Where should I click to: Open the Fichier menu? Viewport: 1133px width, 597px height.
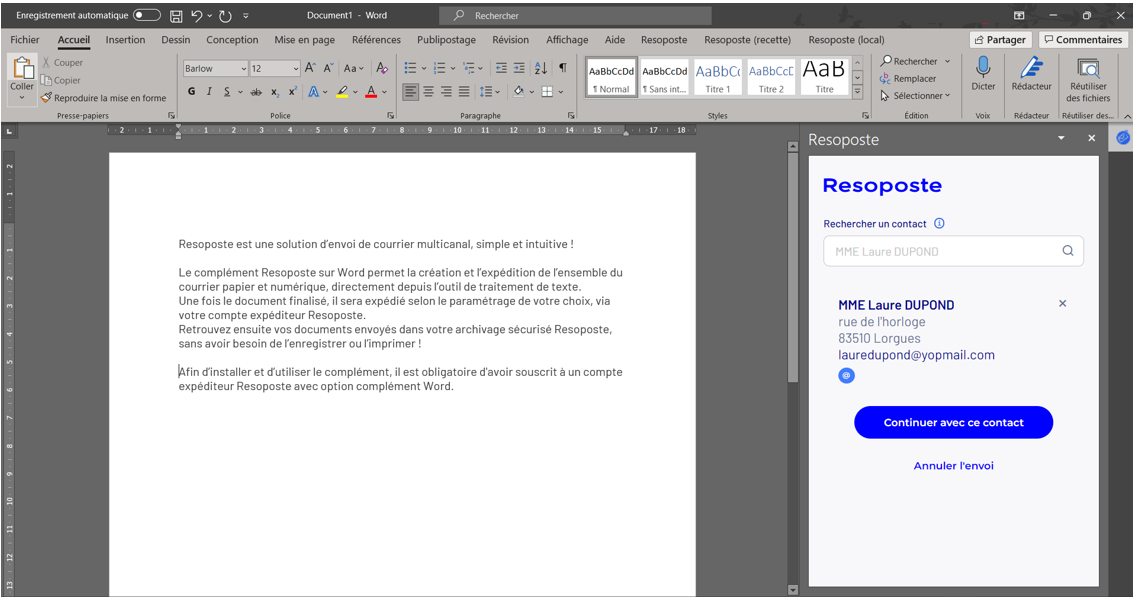[x=25, y=40]
